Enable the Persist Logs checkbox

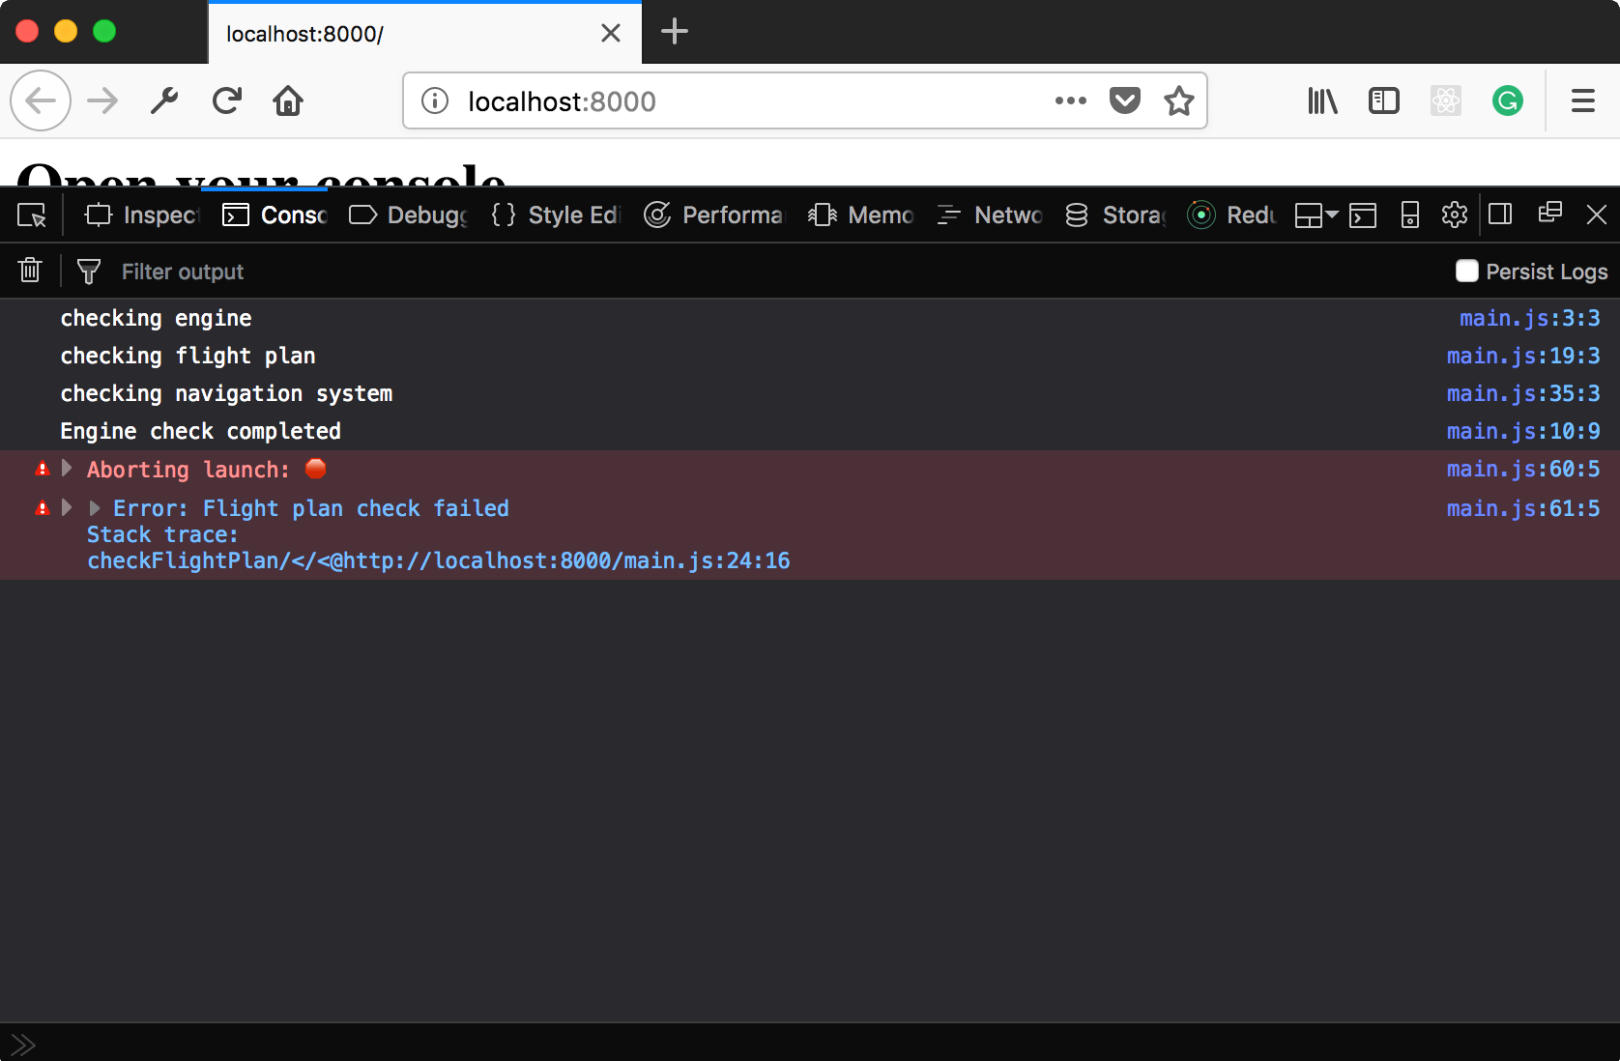coord(1467,271)
